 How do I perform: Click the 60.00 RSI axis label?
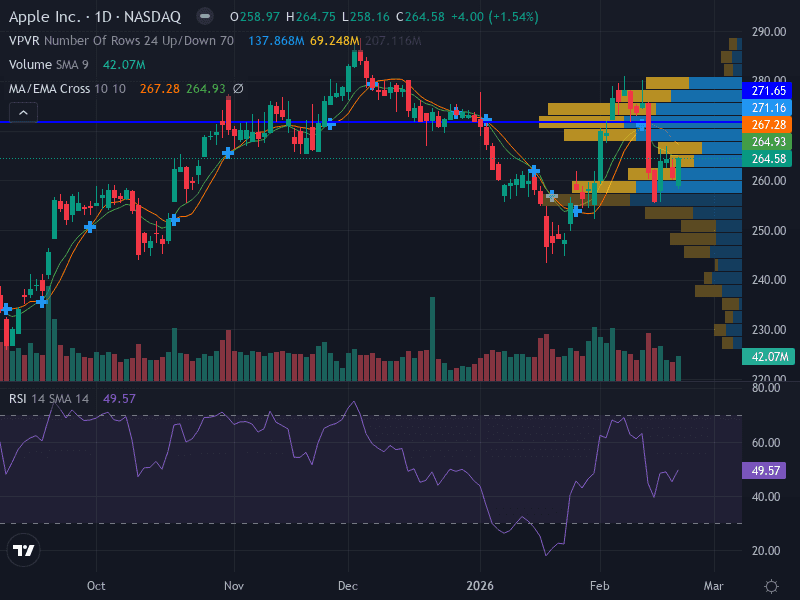[x=766, y=442]
